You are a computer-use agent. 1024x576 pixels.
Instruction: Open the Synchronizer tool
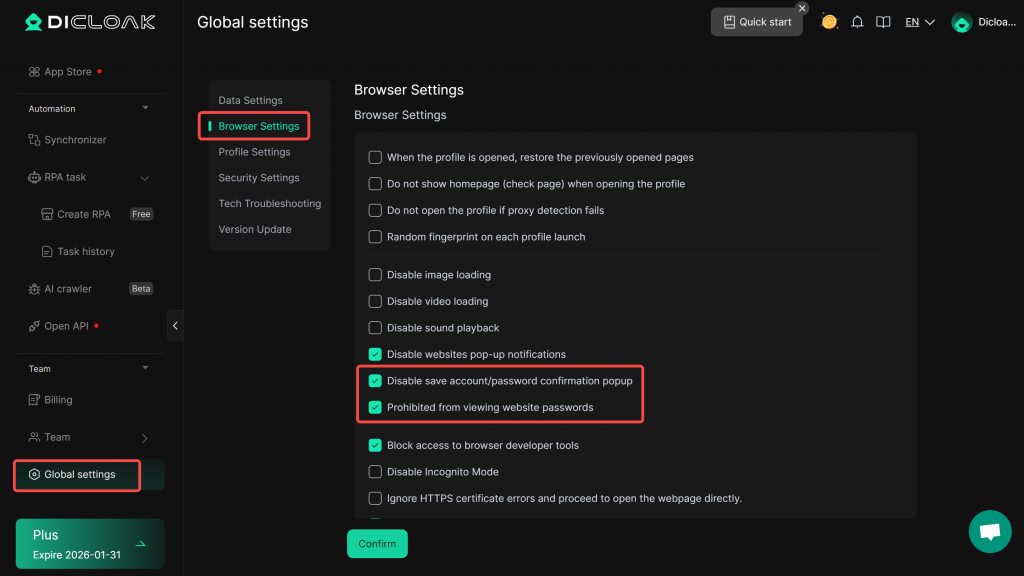point(74,140)
